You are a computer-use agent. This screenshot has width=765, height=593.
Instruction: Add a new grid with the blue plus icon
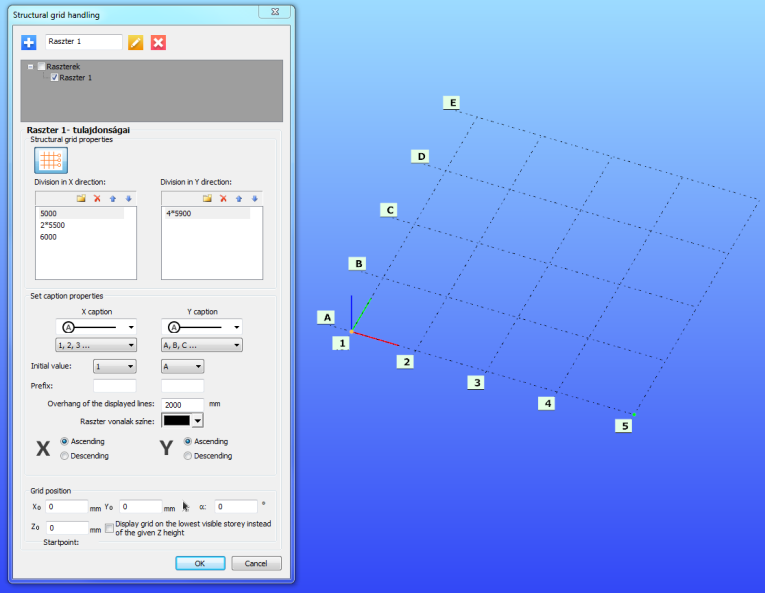click(x=29, y=42)
